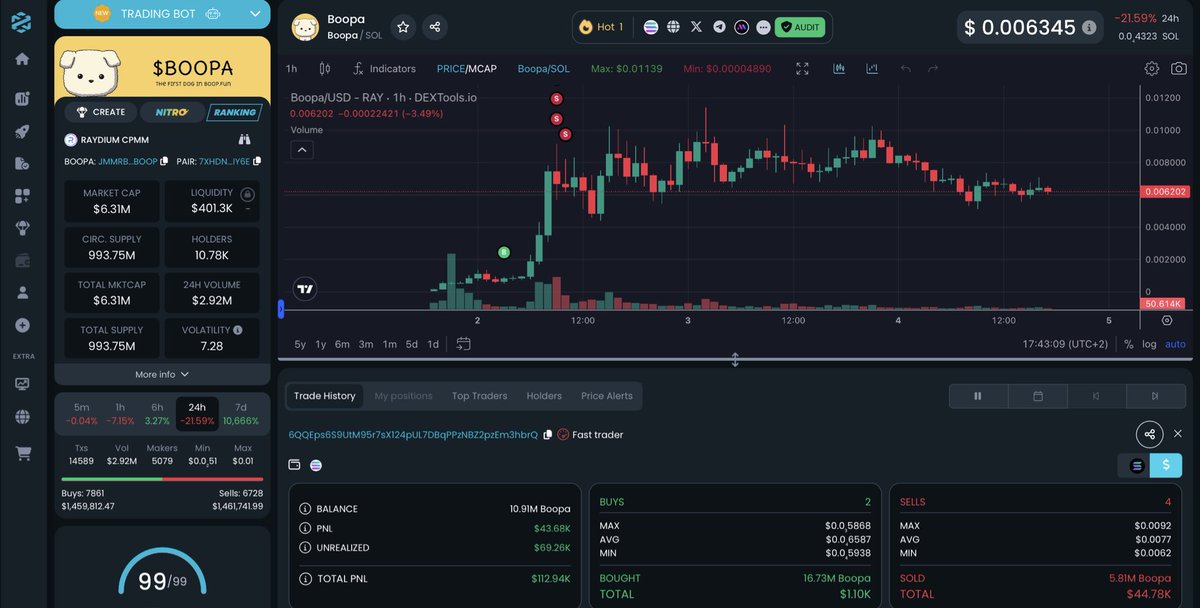
Task: Toggle between PRICE and MCAP view
Action: pos(466,69)
